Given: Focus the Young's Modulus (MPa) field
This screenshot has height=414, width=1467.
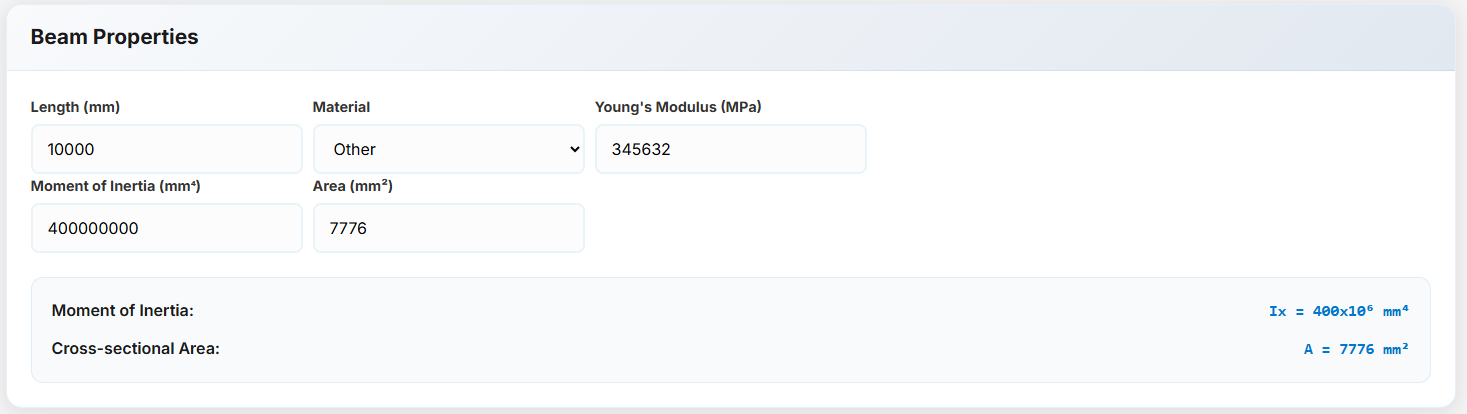Looking at the screenshot, I should click(730, 149).
